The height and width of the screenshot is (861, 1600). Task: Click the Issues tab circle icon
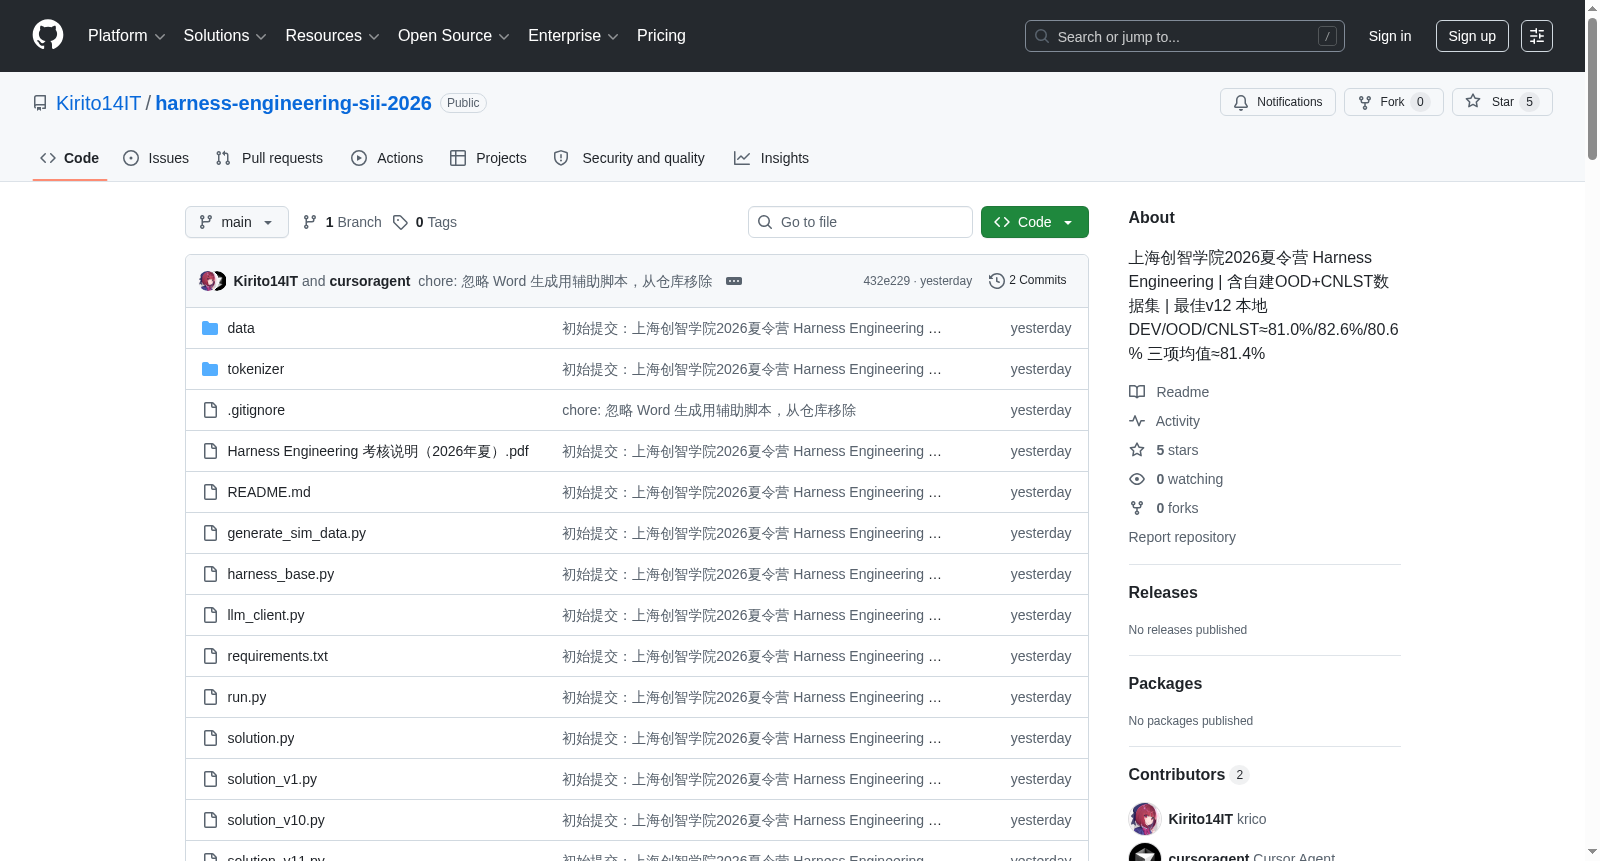click(x=131, y=158)
